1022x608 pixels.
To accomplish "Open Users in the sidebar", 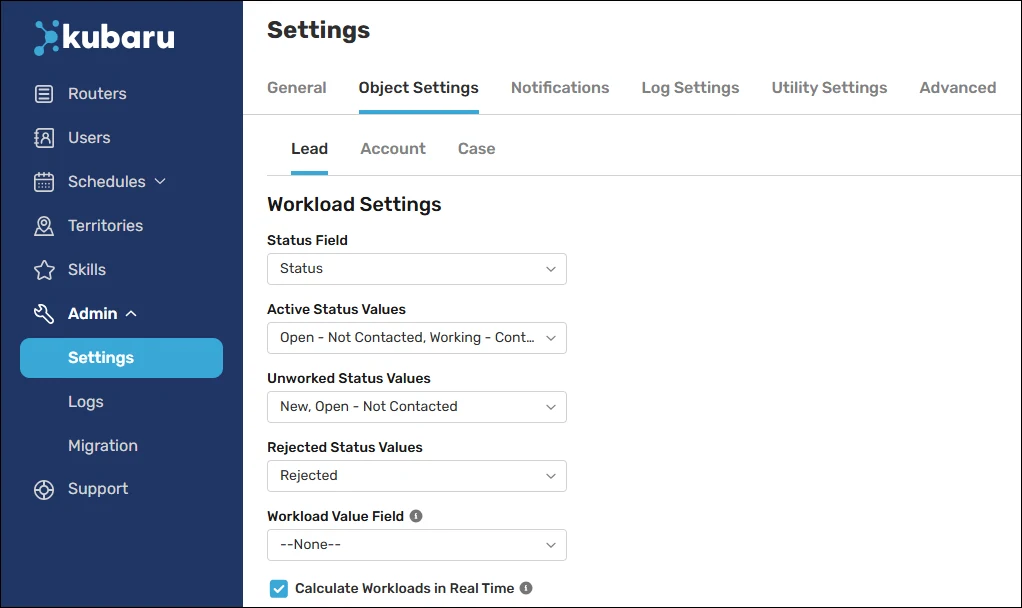I will [x=89, y=138].
